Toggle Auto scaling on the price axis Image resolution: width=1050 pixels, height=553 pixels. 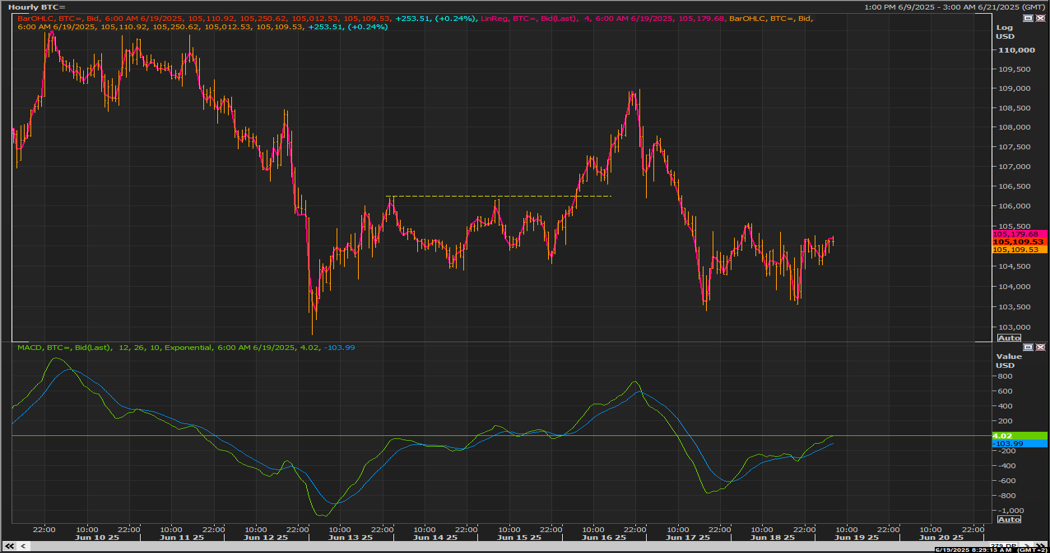1008,338
